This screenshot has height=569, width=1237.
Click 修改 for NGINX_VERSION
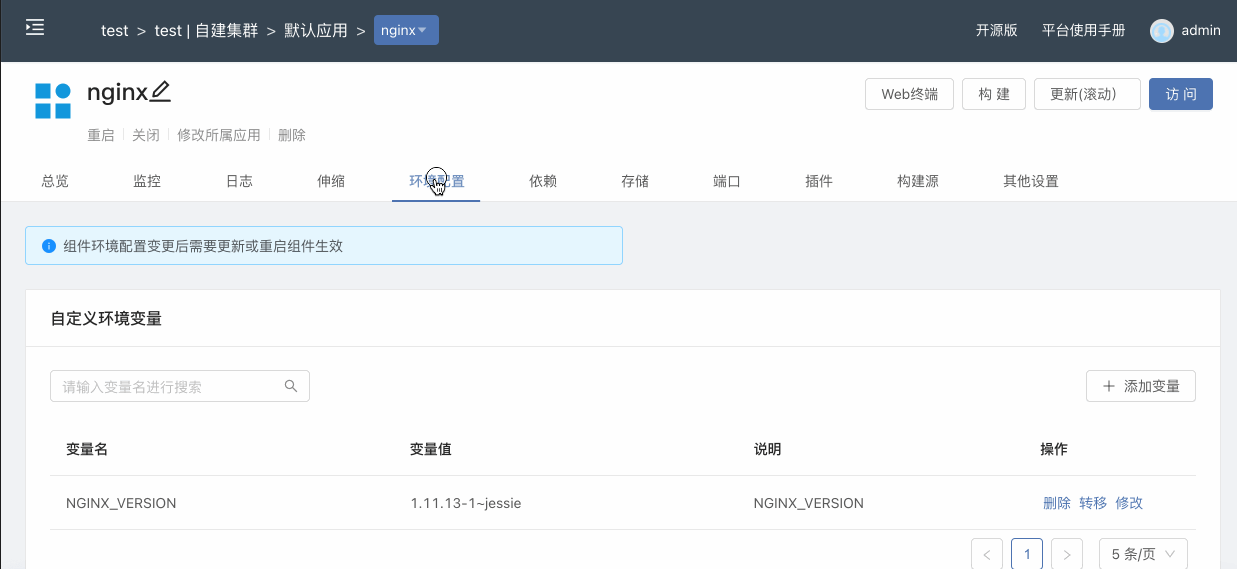coord(1129,503)
